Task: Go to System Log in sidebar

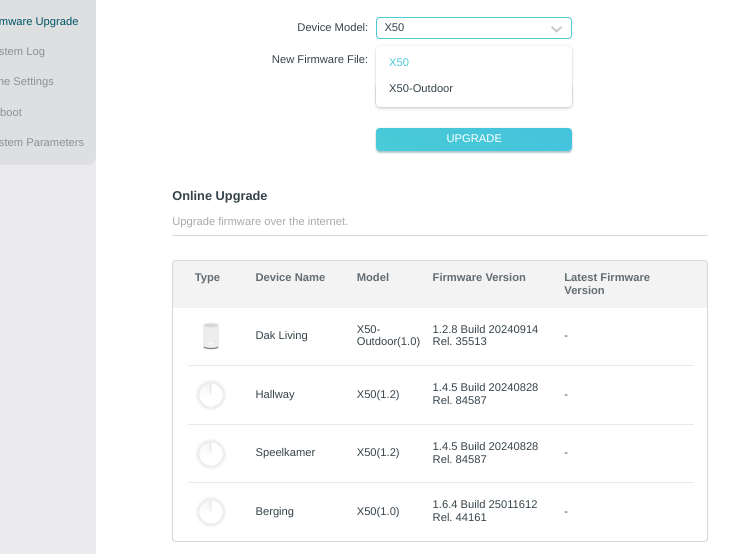Action: [24, 51]
